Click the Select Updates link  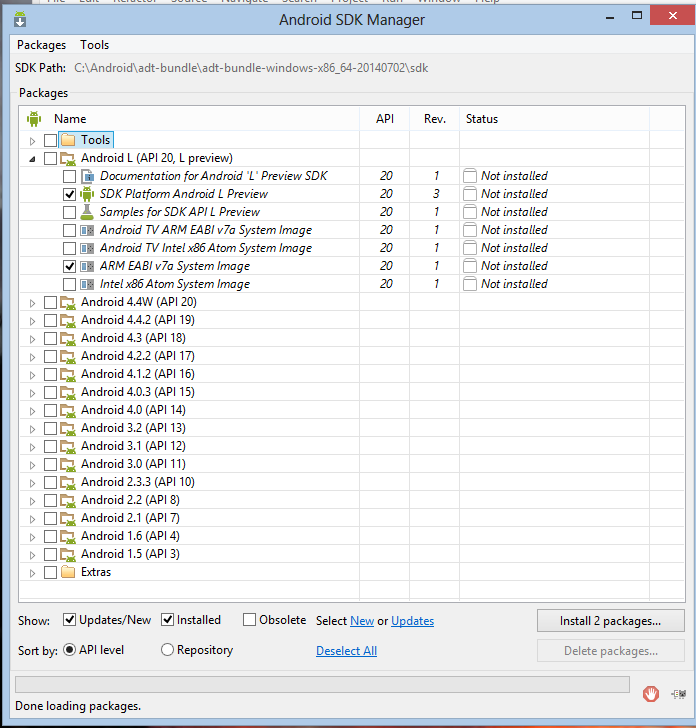pyautogui.click(x=412, y=621)
